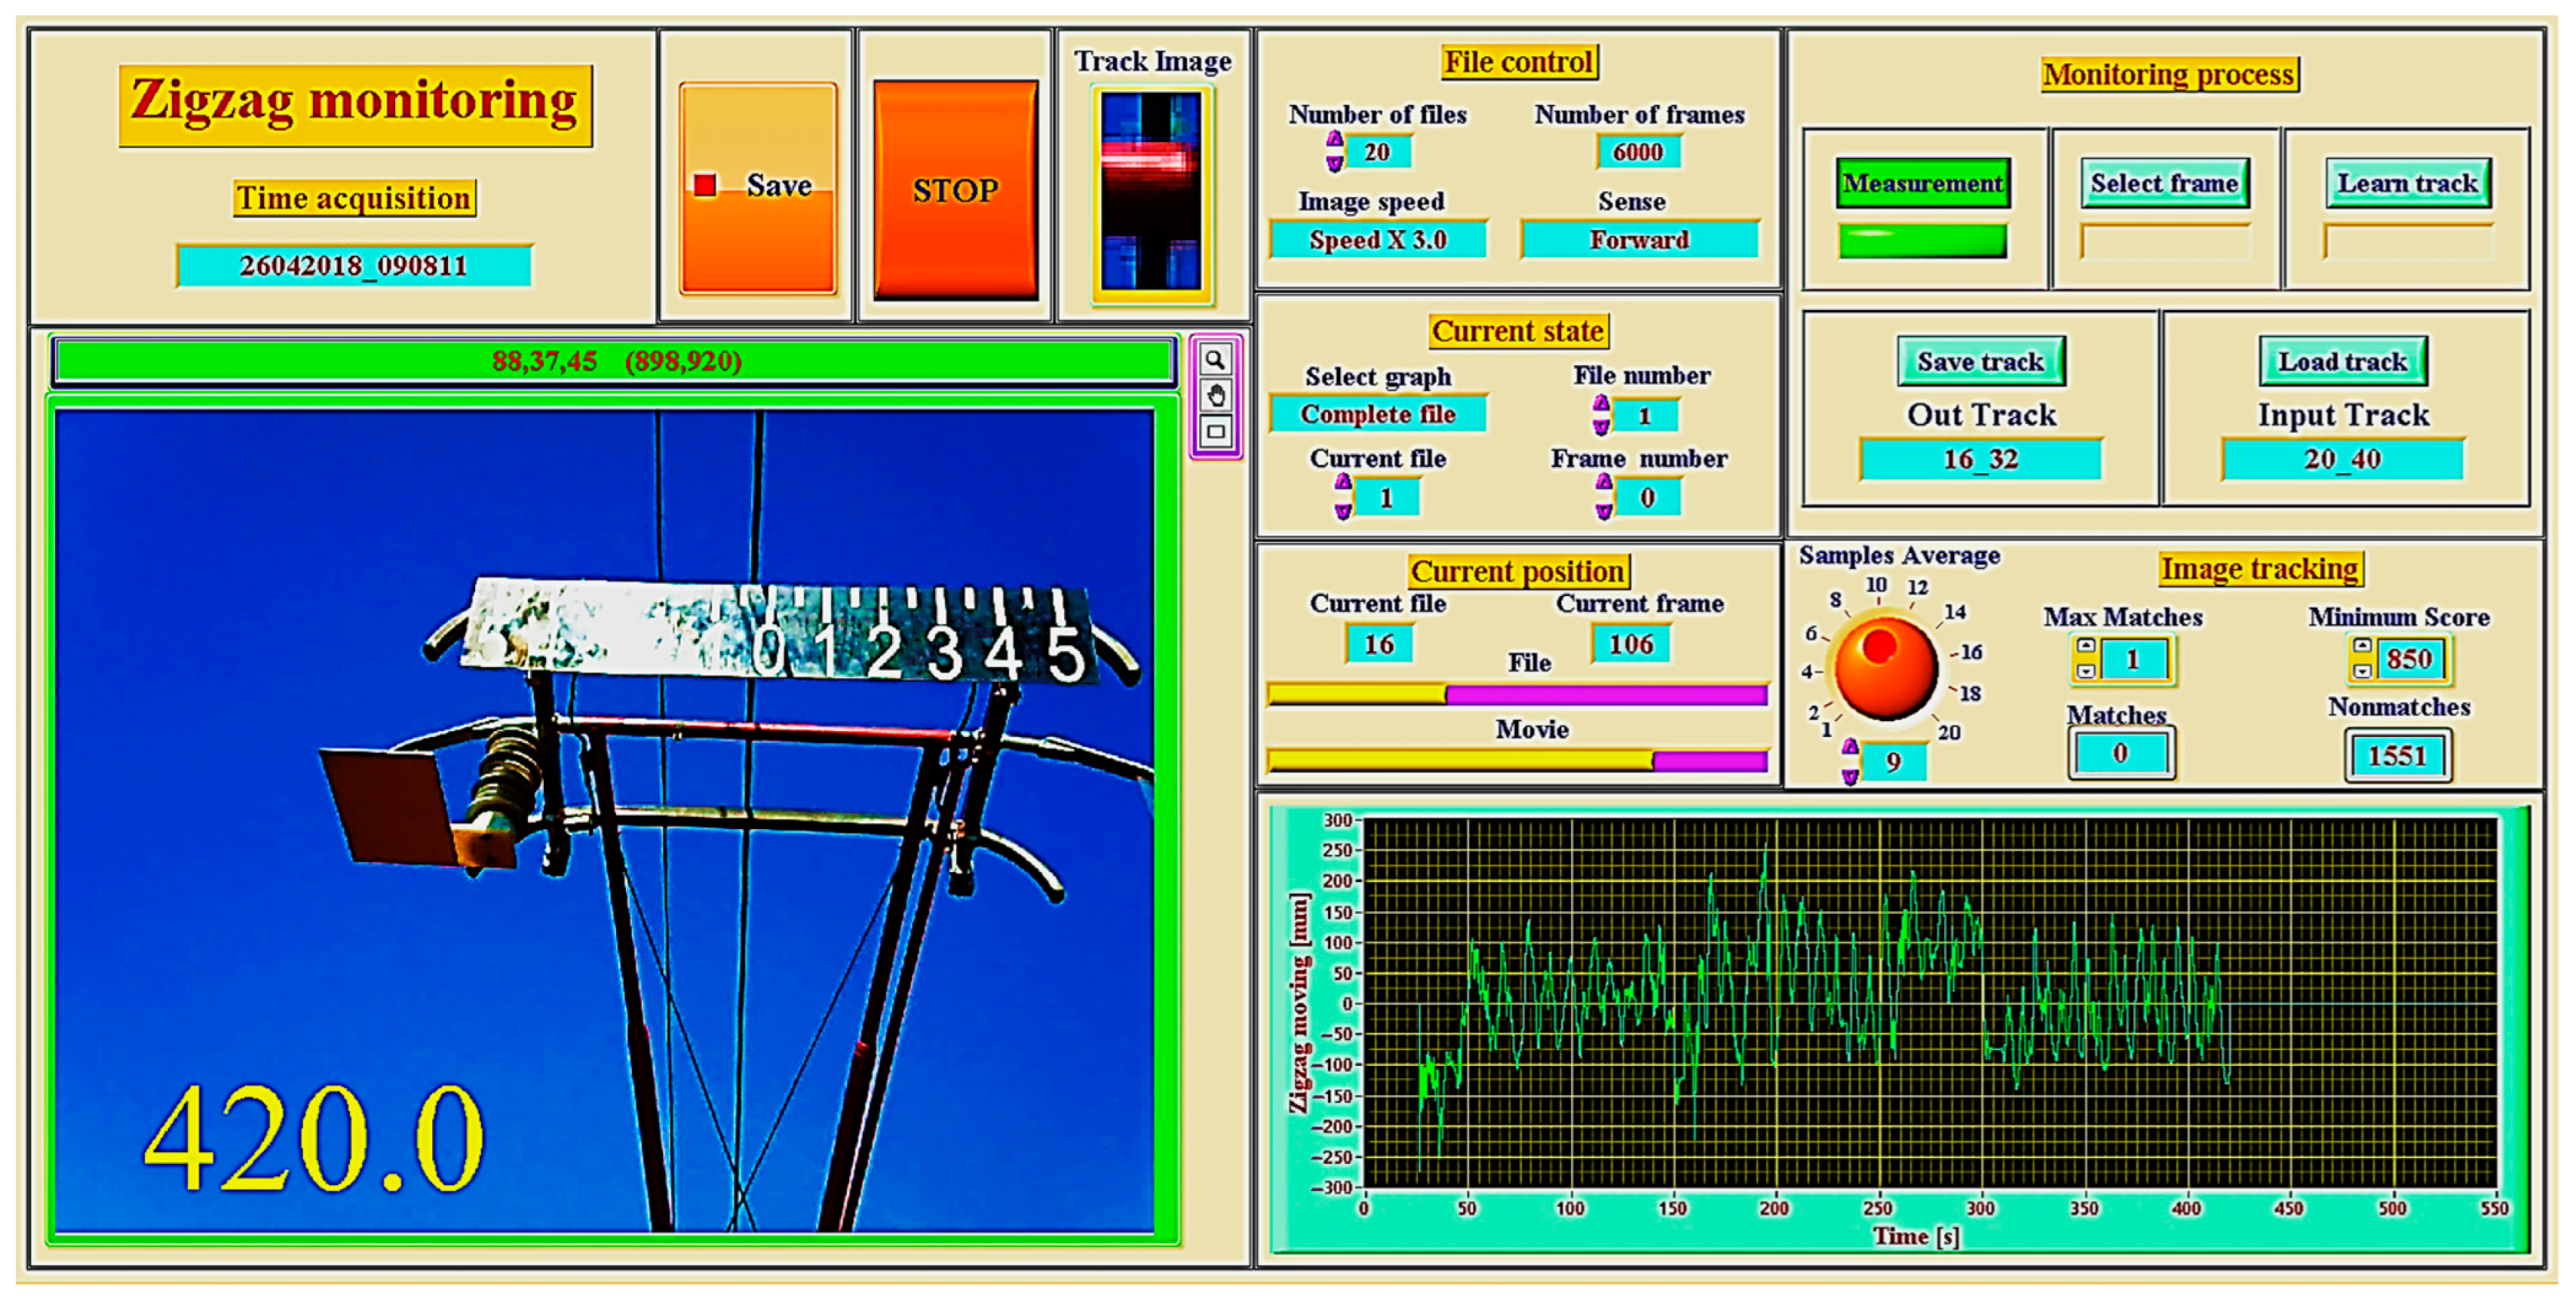Increment Samples Average numeric arrow
Viewport: 2576px width, 1296px height.
click(x=1850, y=746)
